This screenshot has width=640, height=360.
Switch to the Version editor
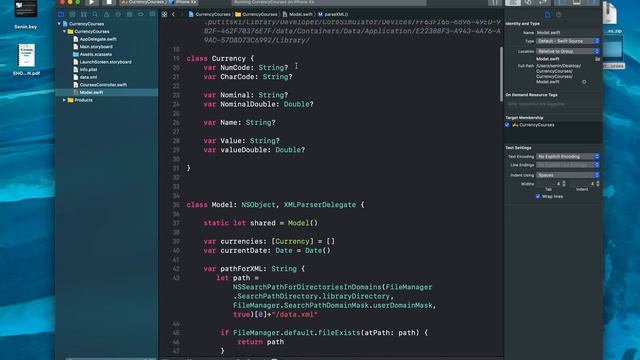[x=542, y=2]
